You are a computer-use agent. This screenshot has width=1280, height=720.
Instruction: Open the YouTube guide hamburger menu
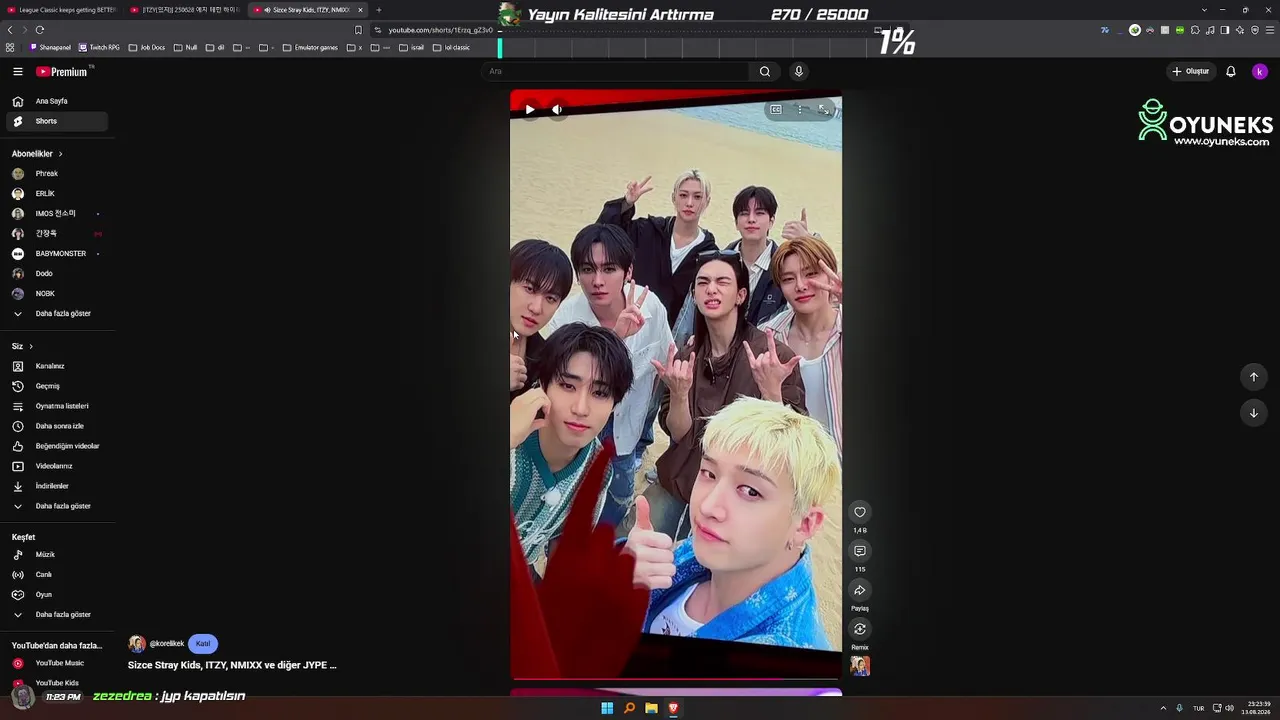click(x=17, y=71)
